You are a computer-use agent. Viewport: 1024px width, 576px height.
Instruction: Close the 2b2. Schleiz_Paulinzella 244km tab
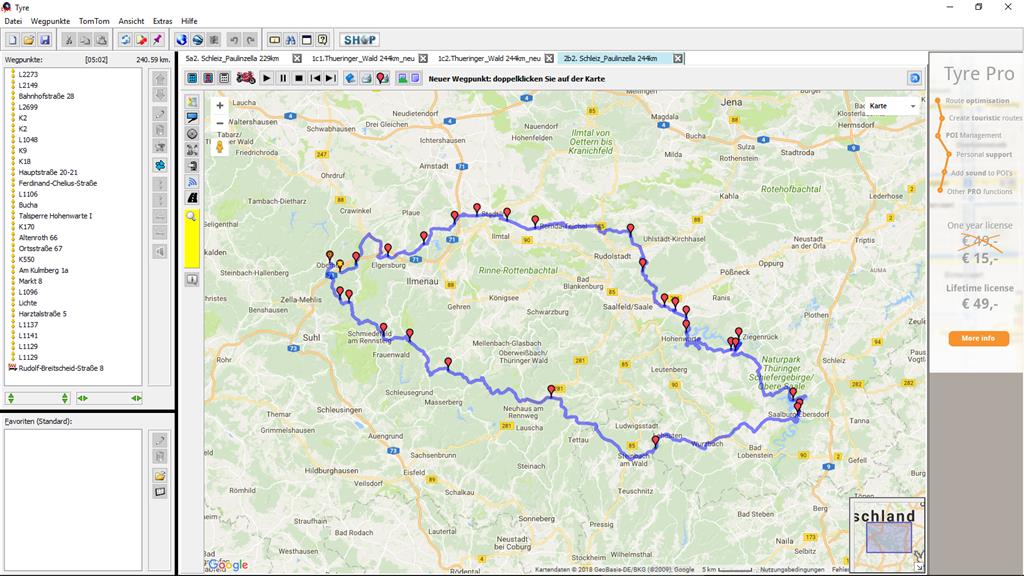point(678,58)
